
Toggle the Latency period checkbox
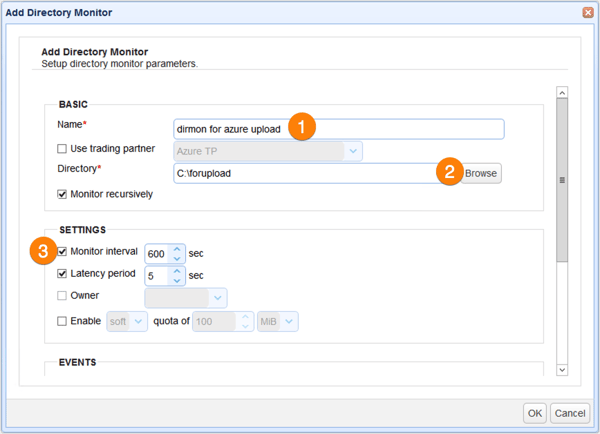(62, 274)
